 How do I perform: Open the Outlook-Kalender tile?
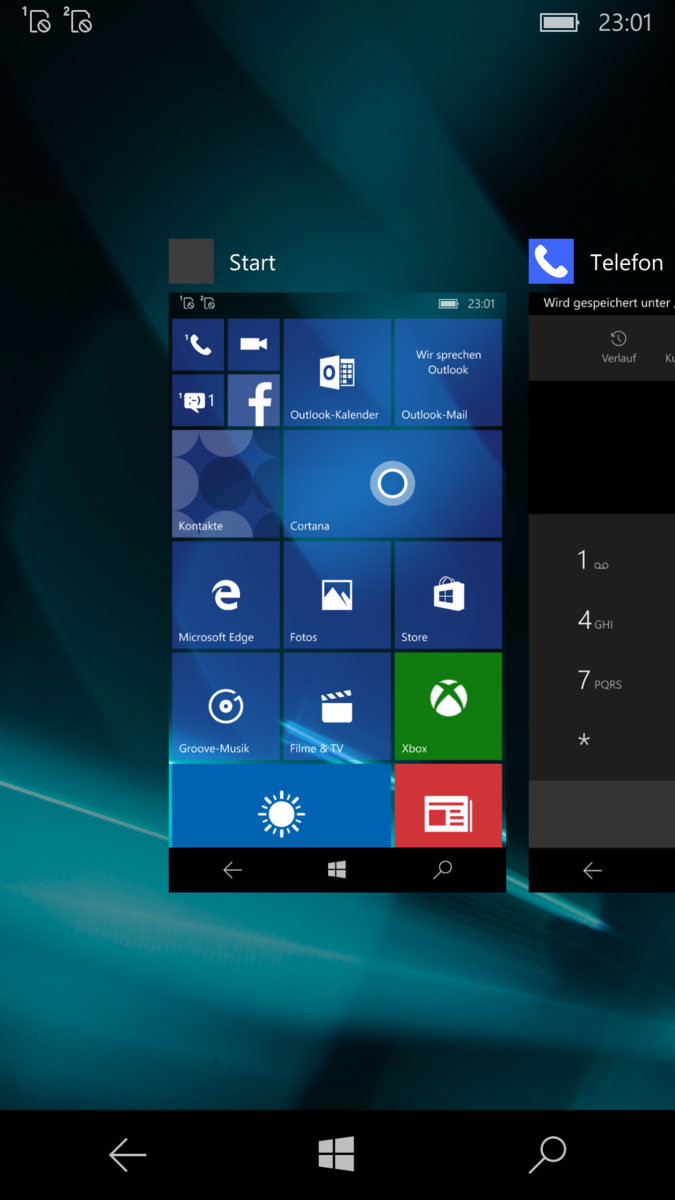pyautogui.click(x=337, y=373)
